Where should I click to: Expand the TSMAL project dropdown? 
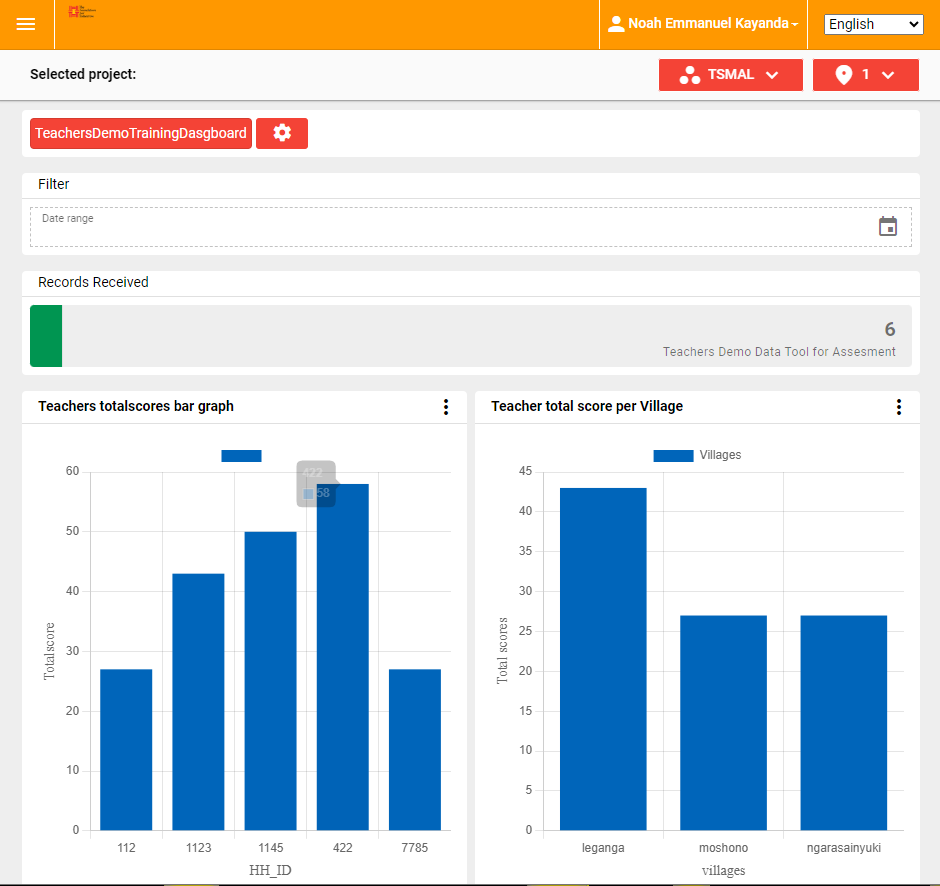click(x=730, y=75)
